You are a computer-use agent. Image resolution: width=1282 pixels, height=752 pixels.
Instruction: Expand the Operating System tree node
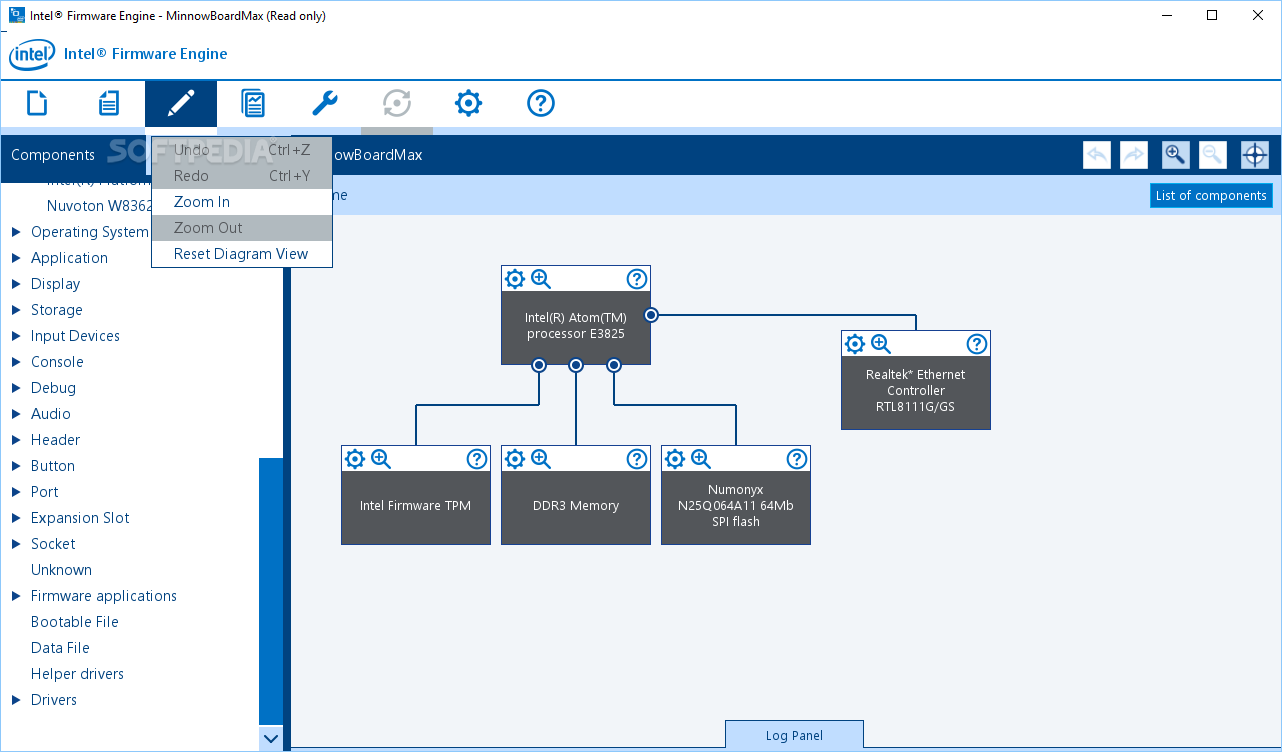(16, 232)
